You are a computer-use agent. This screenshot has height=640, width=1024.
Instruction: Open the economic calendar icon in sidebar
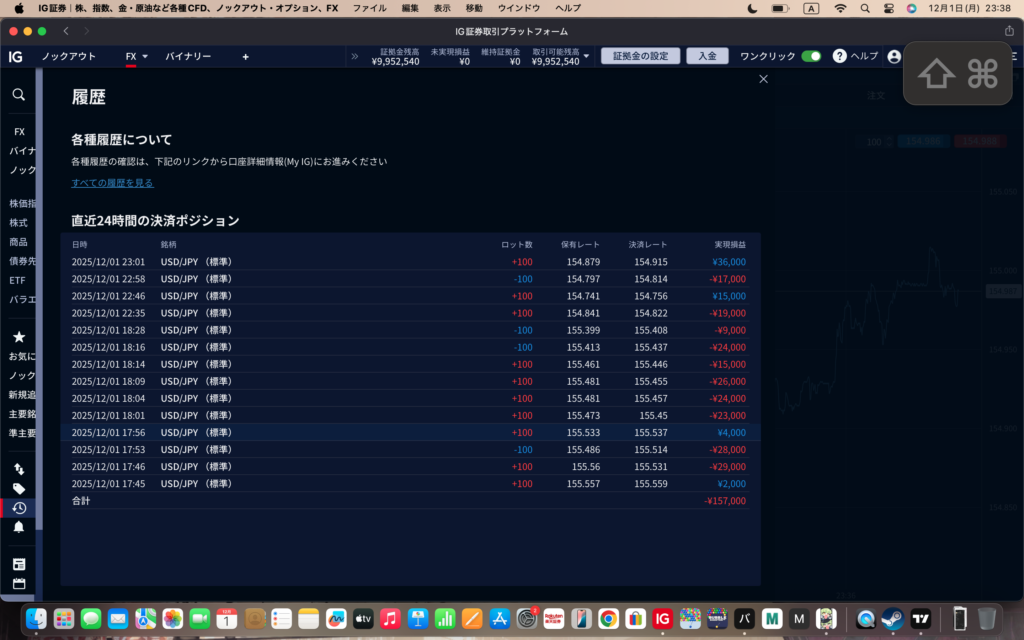(18, 583)
